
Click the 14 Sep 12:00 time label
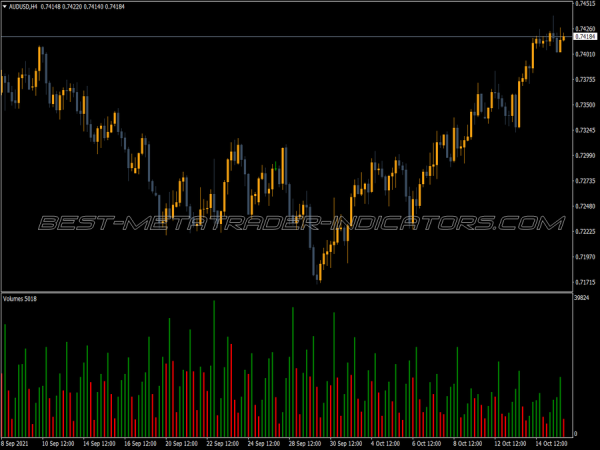99,444
